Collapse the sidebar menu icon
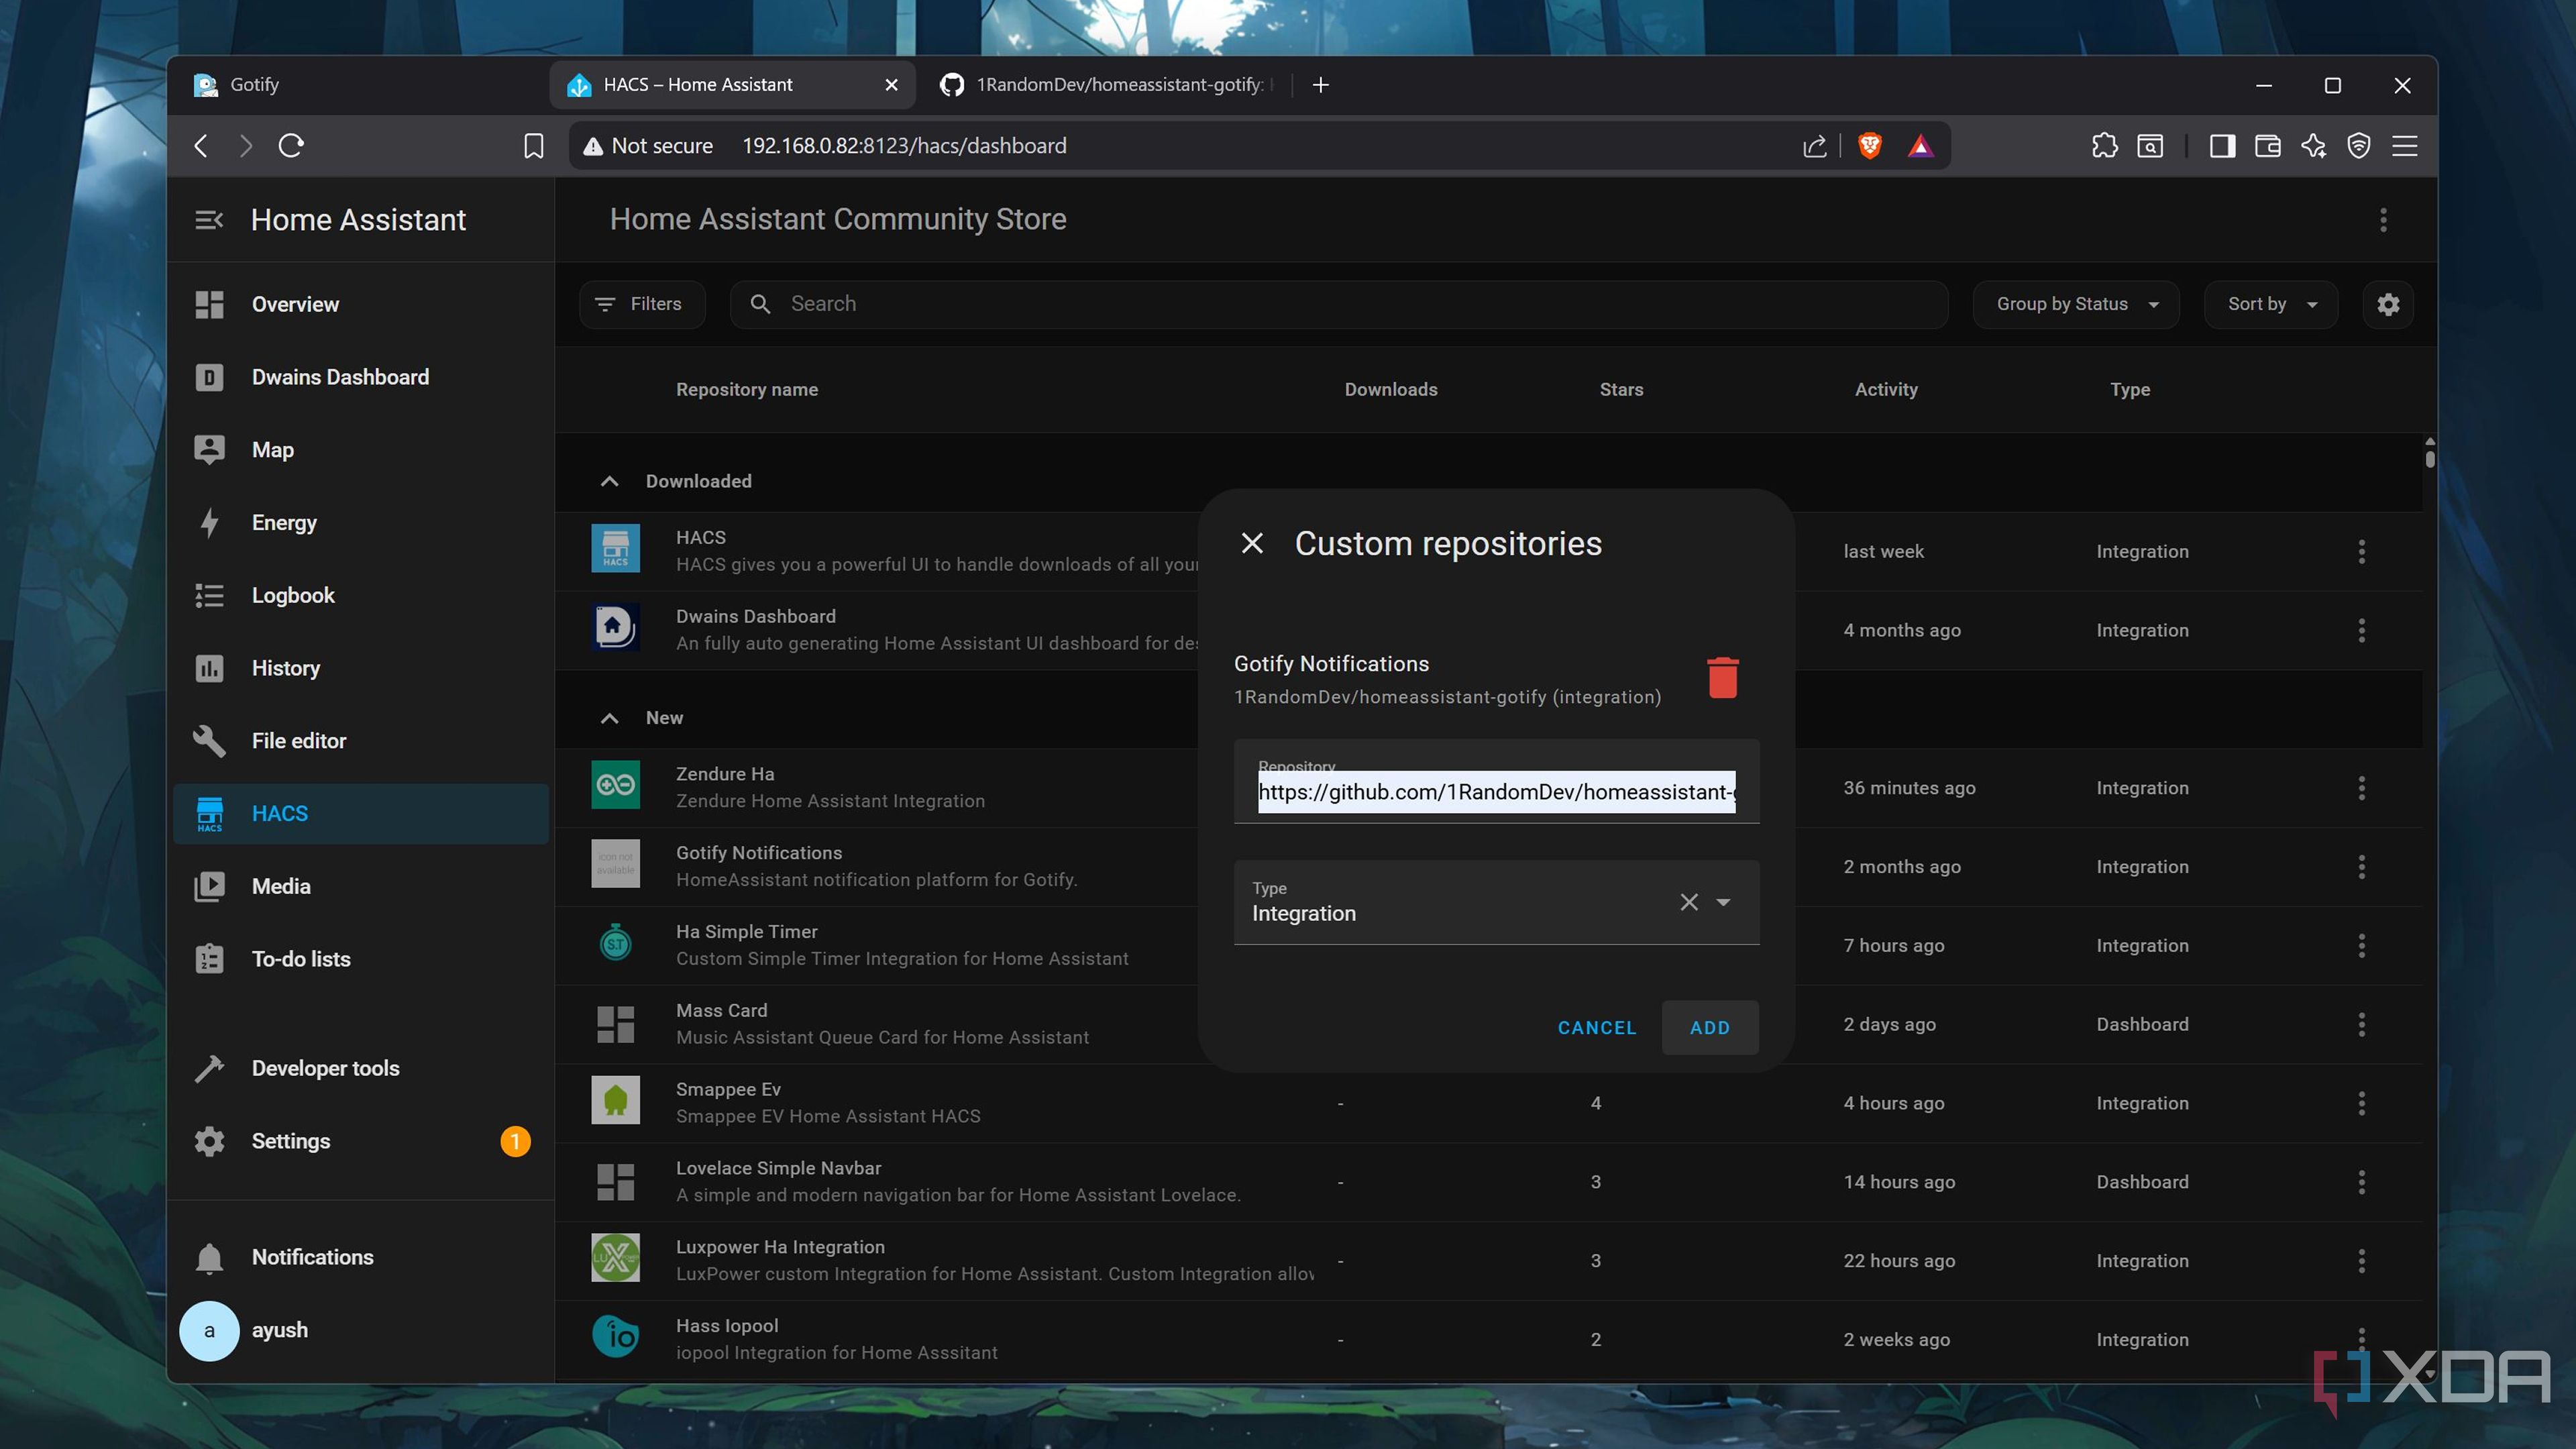 tap(209, 220)
